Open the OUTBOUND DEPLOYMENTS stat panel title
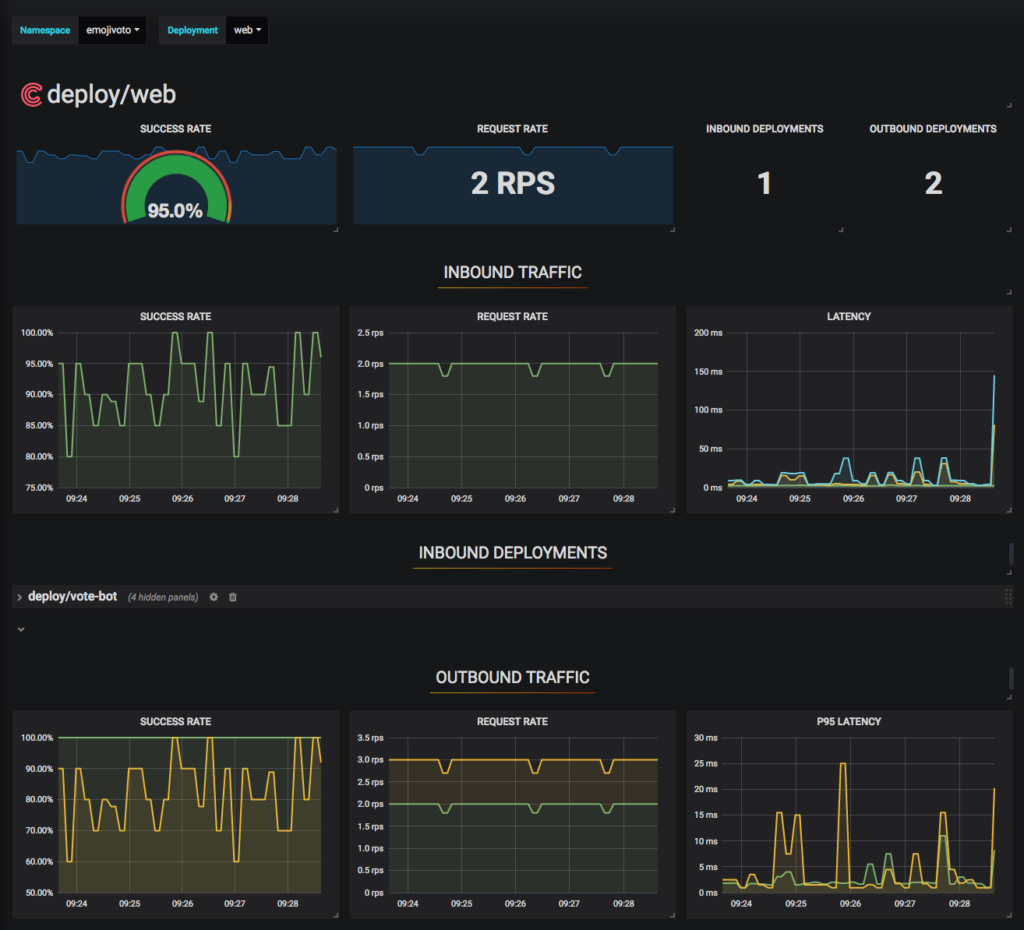Viewport: 1024px width, 930px height. (x=933, y=129)
